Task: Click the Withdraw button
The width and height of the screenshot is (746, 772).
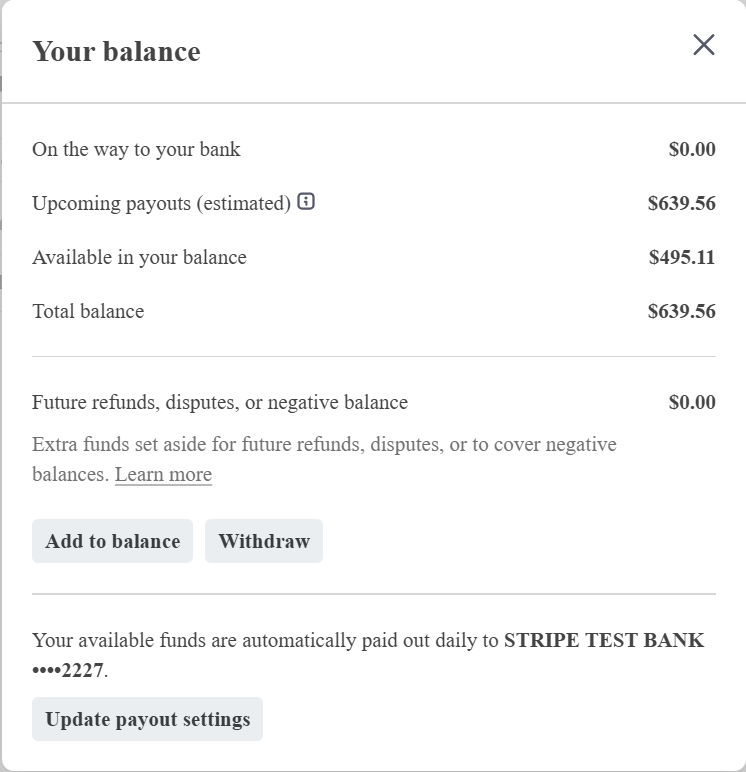Action: tap(264, 541)
